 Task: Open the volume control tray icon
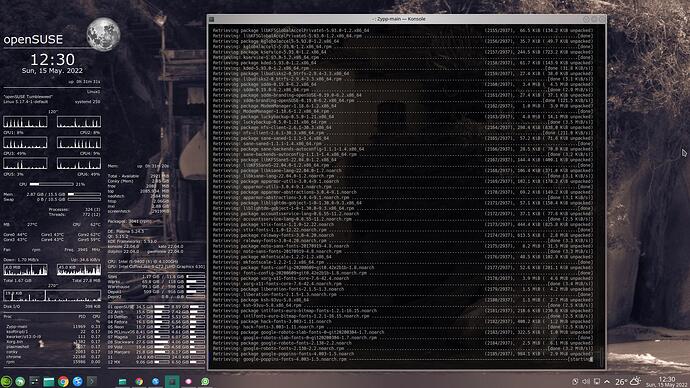click(x=586, y=381)
